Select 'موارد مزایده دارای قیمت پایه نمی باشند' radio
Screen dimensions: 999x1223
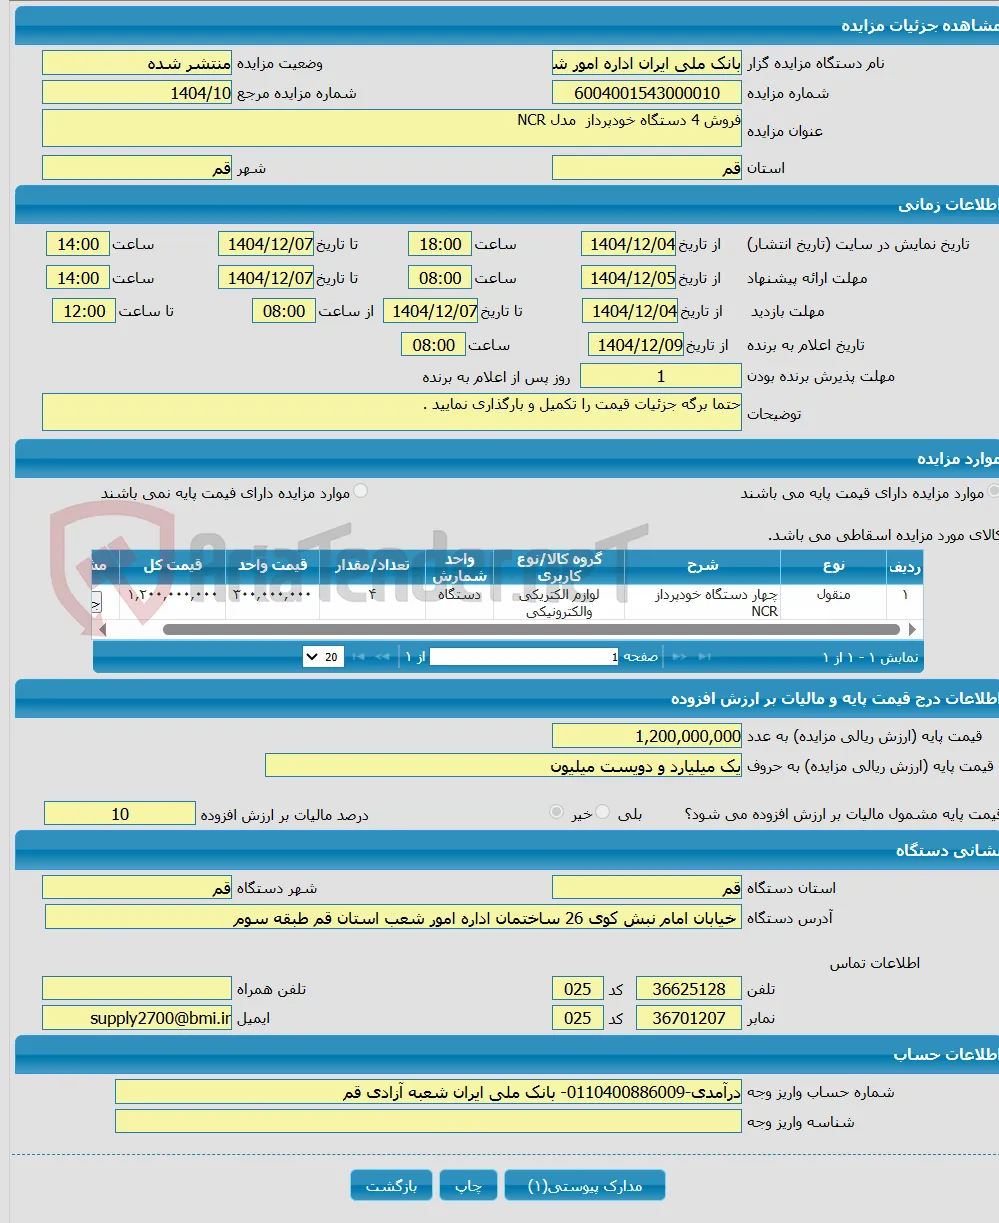point(360,491)
